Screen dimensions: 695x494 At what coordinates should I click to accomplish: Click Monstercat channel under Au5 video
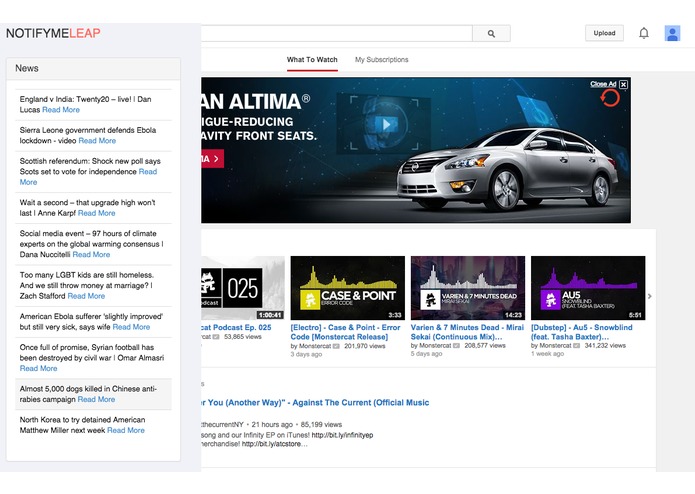[555, 346]
